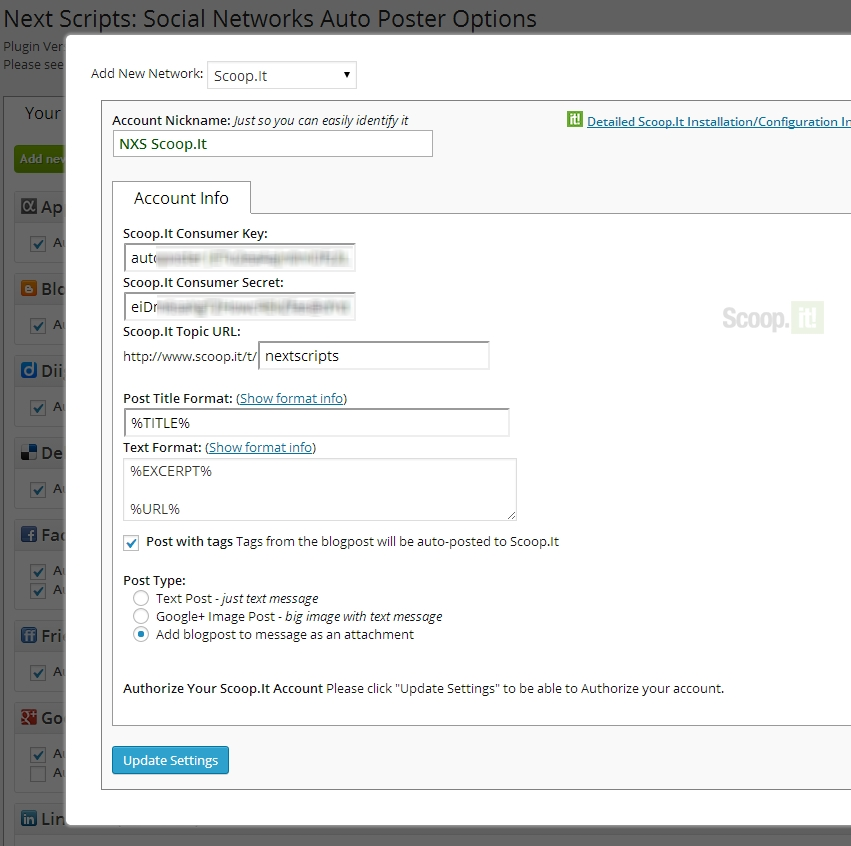Select the Text Post radio button
Screen dimensions: 851x846
(x=141, y=599)
